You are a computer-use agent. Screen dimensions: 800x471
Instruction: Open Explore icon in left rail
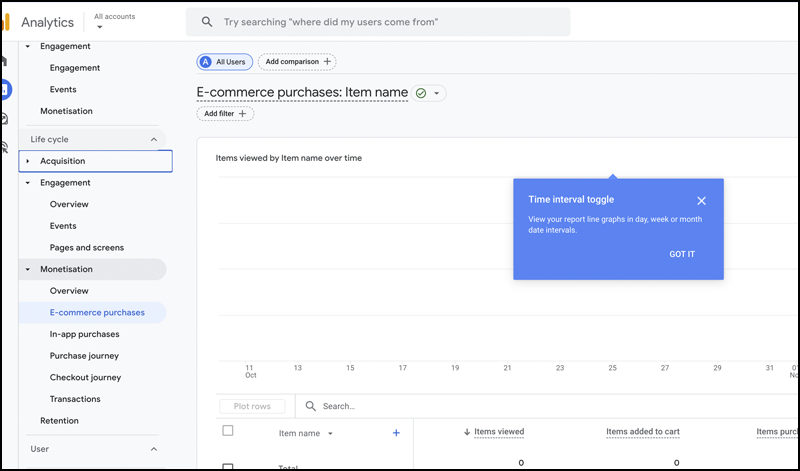pos(4,119)
